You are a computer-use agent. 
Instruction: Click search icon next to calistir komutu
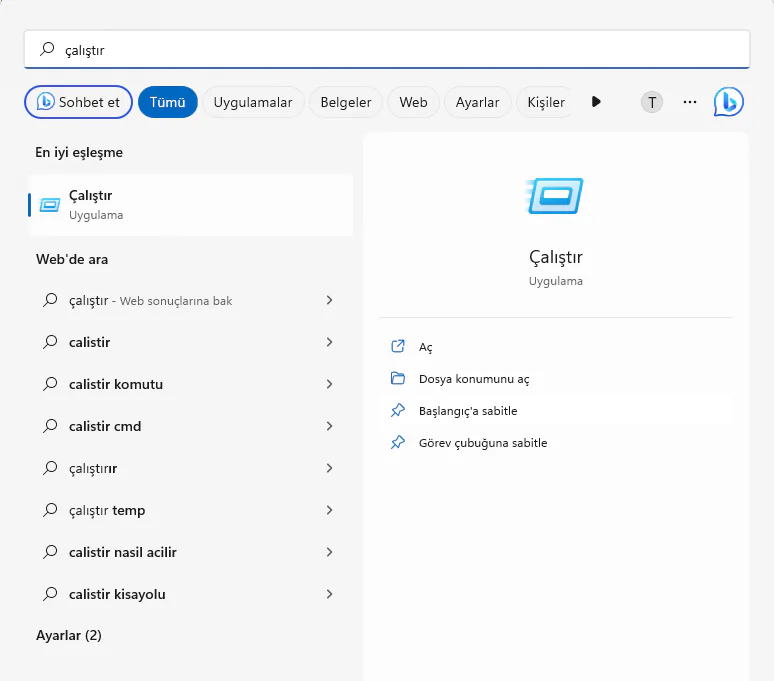point(50,383)
